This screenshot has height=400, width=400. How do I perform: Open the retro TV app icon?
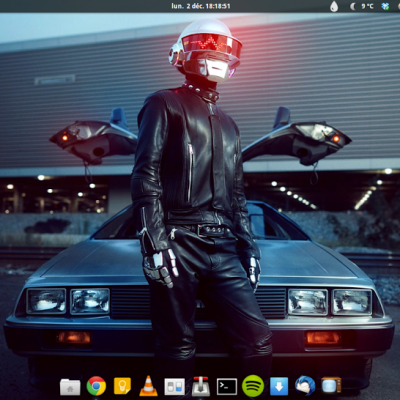click(331, 386)
